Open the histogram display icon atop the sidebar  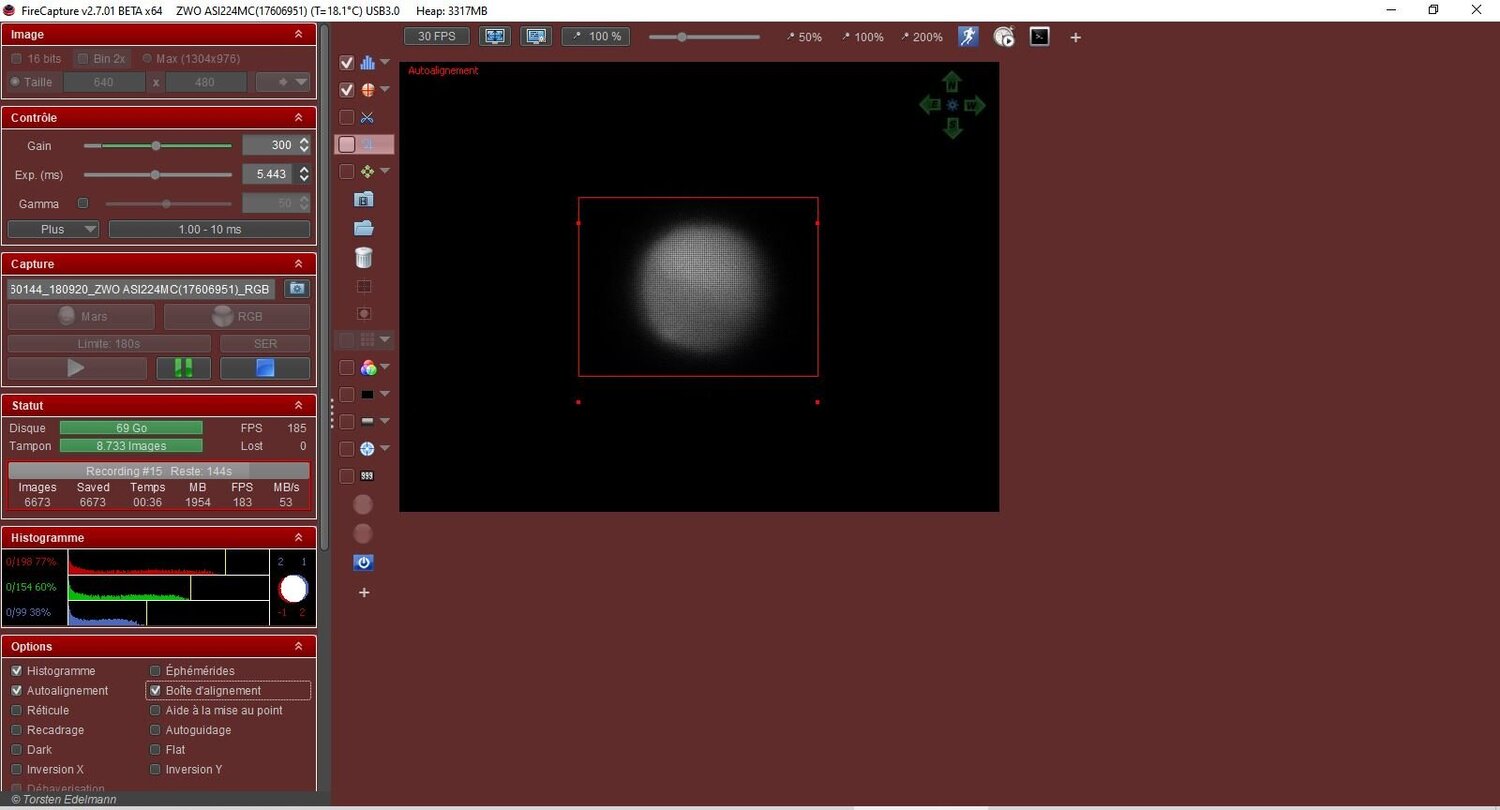[370, 62]
